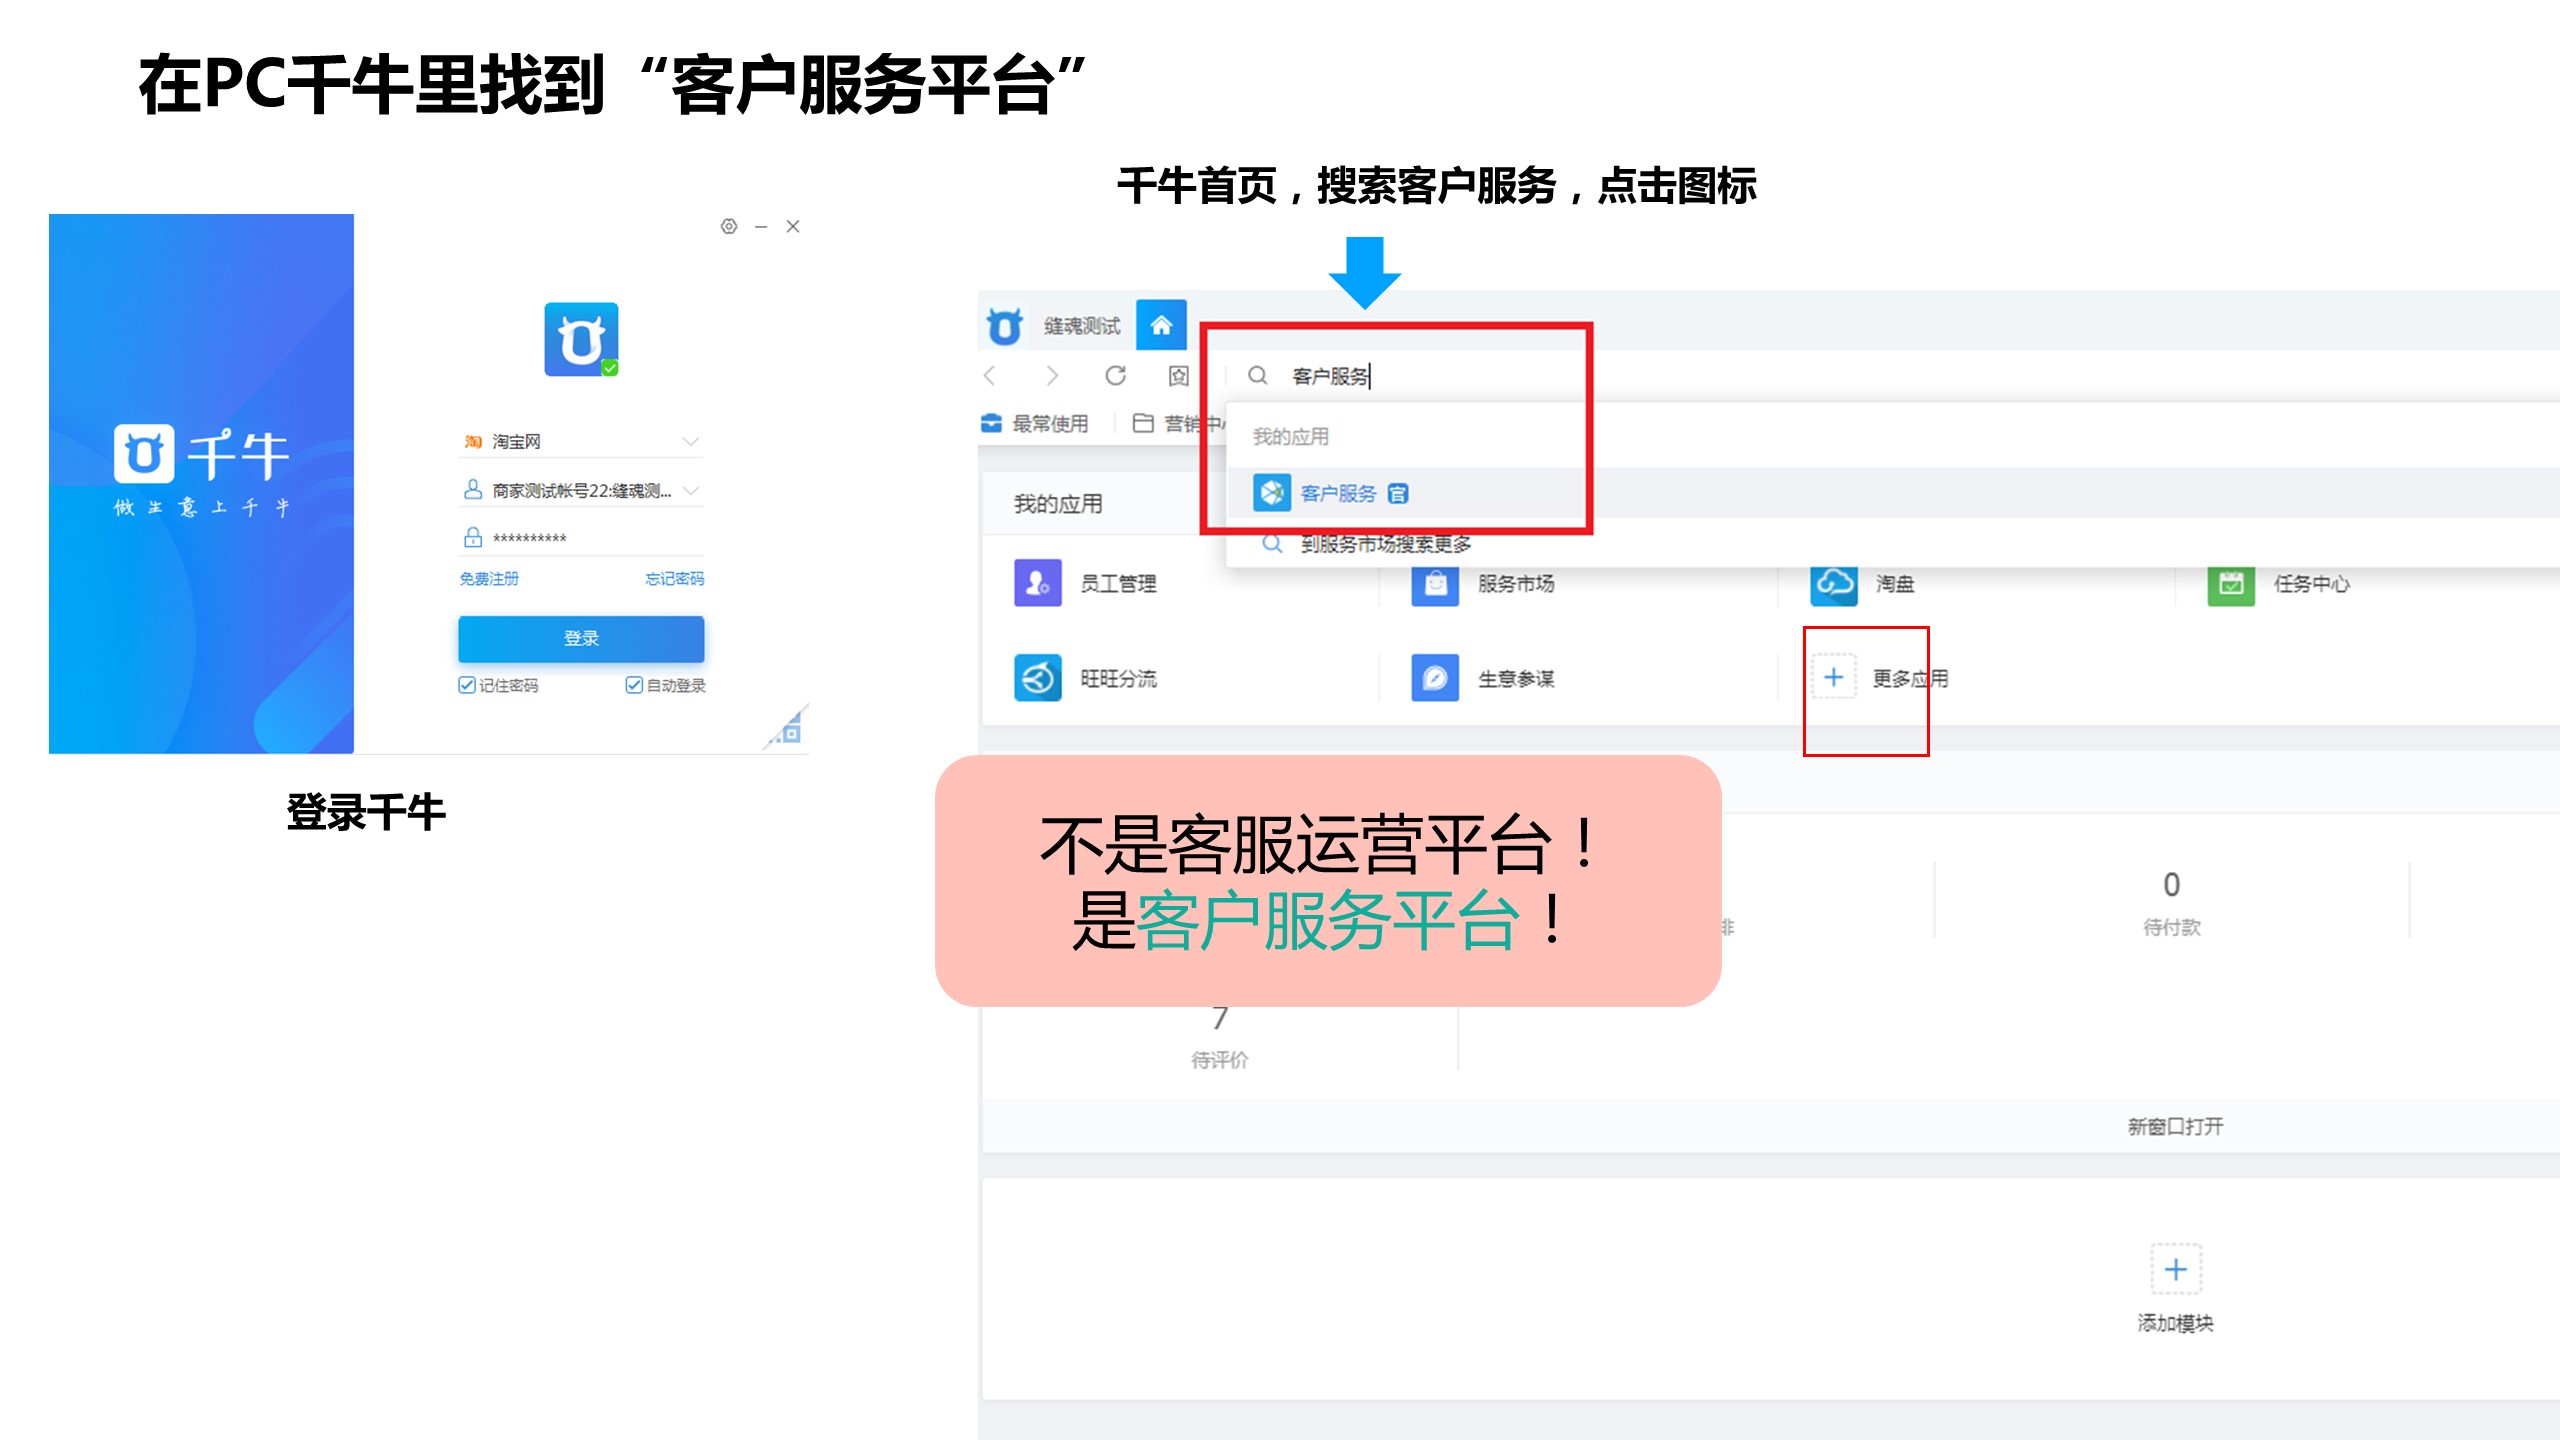Click the home icon tab
The width and height of the screenshot is (2560, 1440).
[x=1161, y=325]
